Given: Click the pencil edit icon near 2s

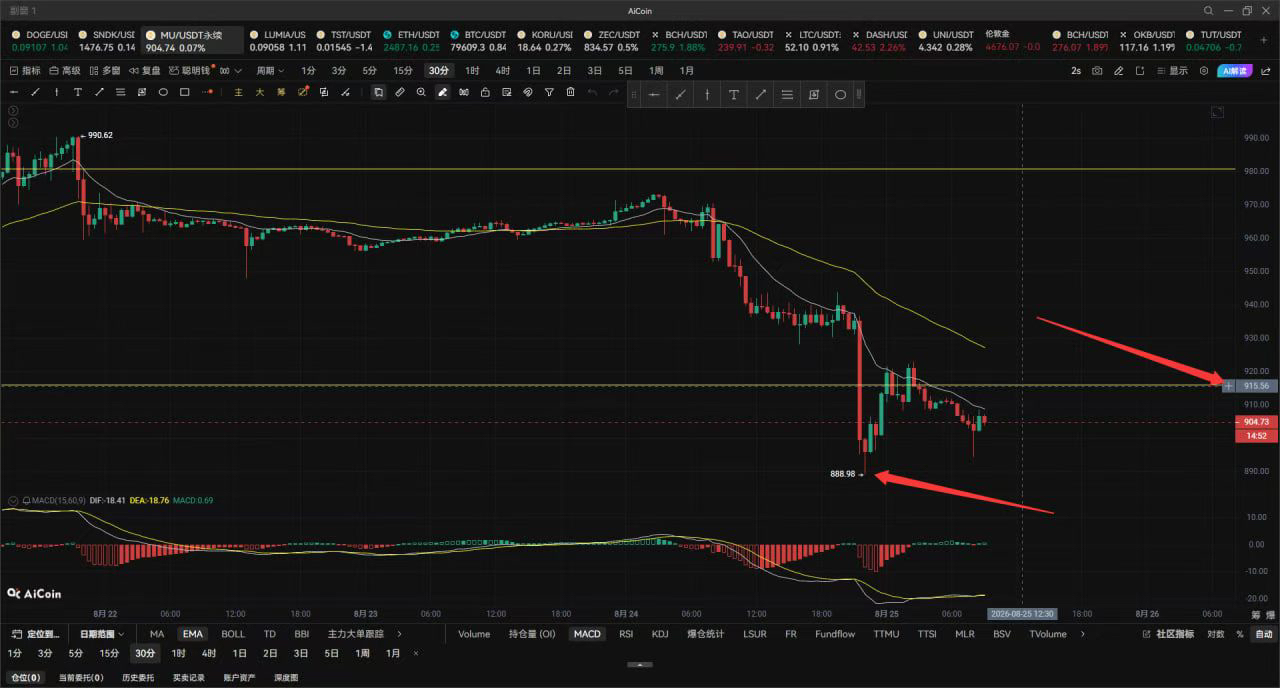Looking at the screenshot, I should tap(1118, 71).
